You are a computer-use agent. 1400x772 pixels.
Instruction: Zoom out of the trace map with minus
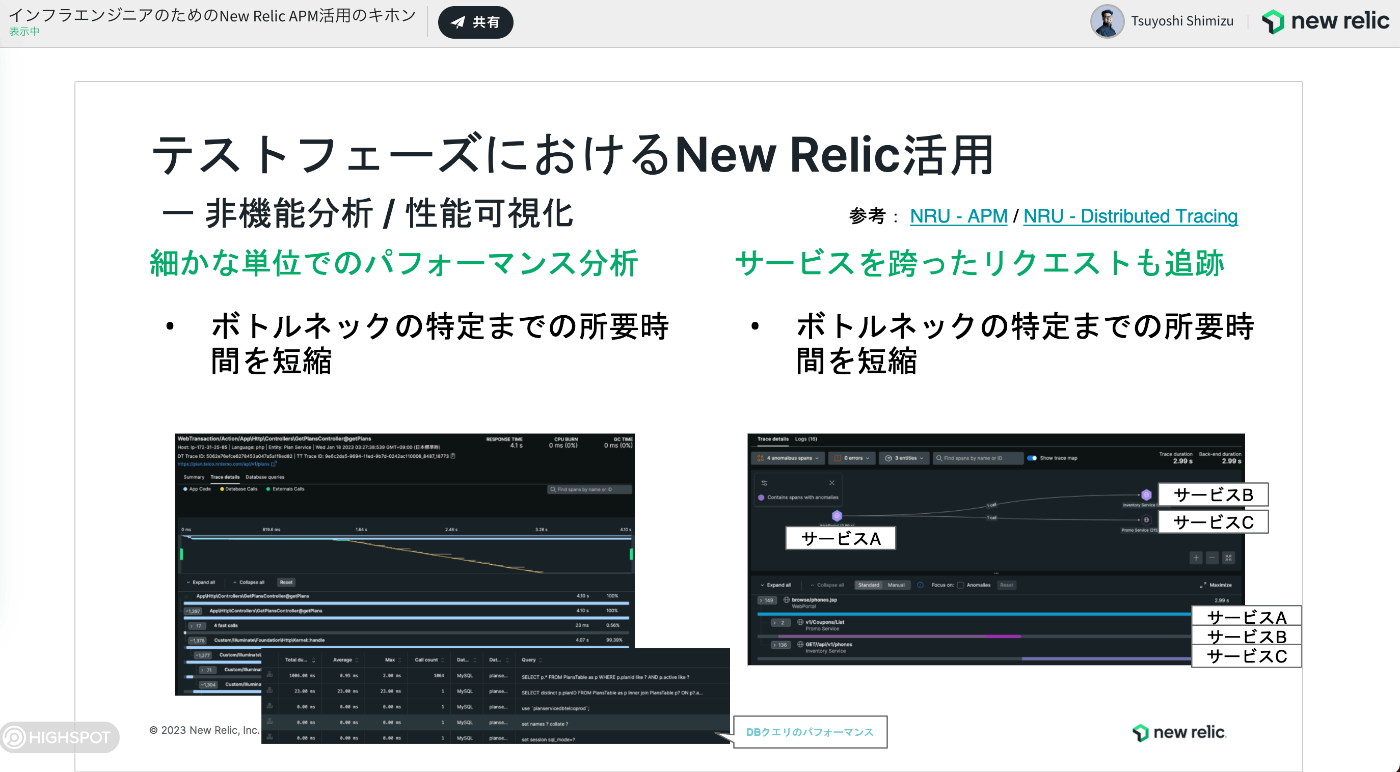click(1212, 558)
